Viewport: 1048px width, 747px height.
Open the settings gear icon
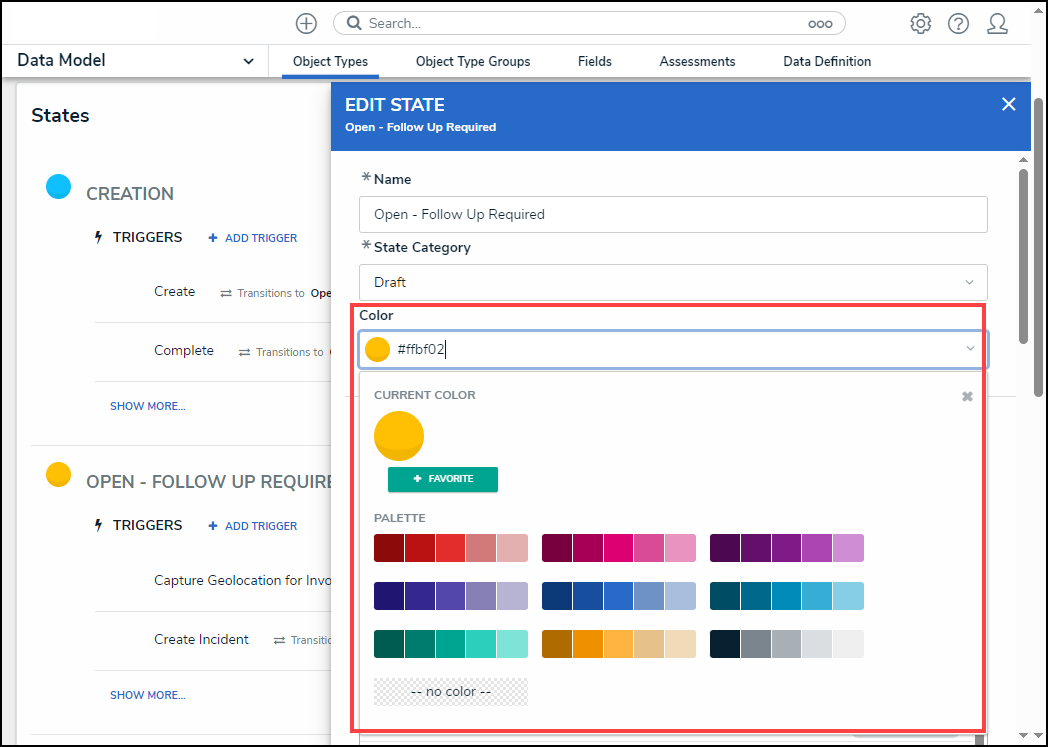[920, 24]
